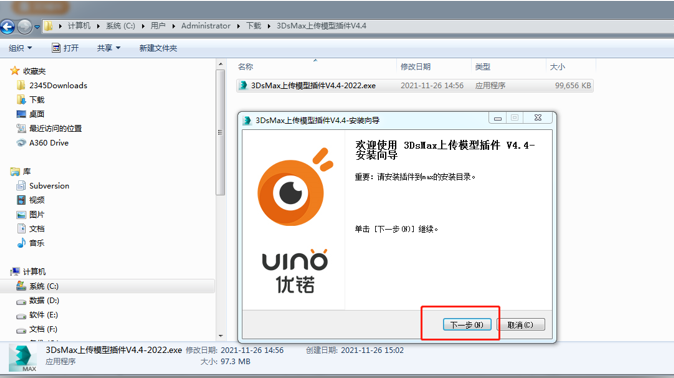Click the large MAX icon in details pane
This screenshot has width=674, height=378.
click(x=22, y=358)
